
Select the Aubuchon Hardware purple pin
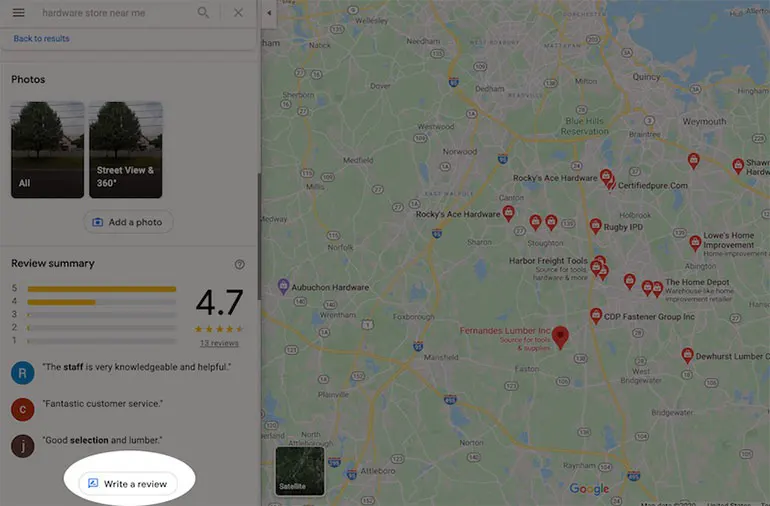point(283,285)
